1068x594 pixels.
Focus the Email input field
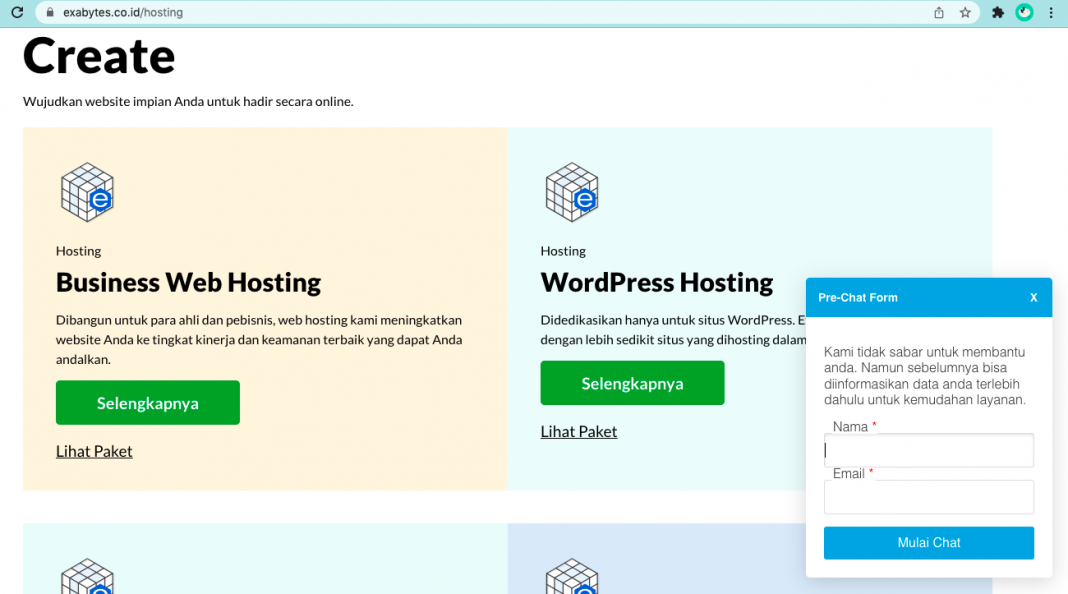[928, 497]
